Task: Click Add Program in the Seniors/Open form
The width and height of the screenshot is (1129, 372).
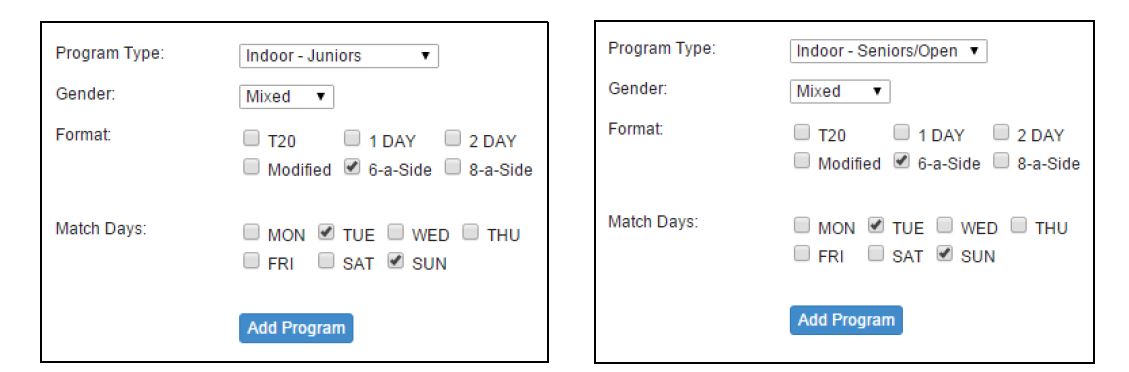Action: point(846,320)
